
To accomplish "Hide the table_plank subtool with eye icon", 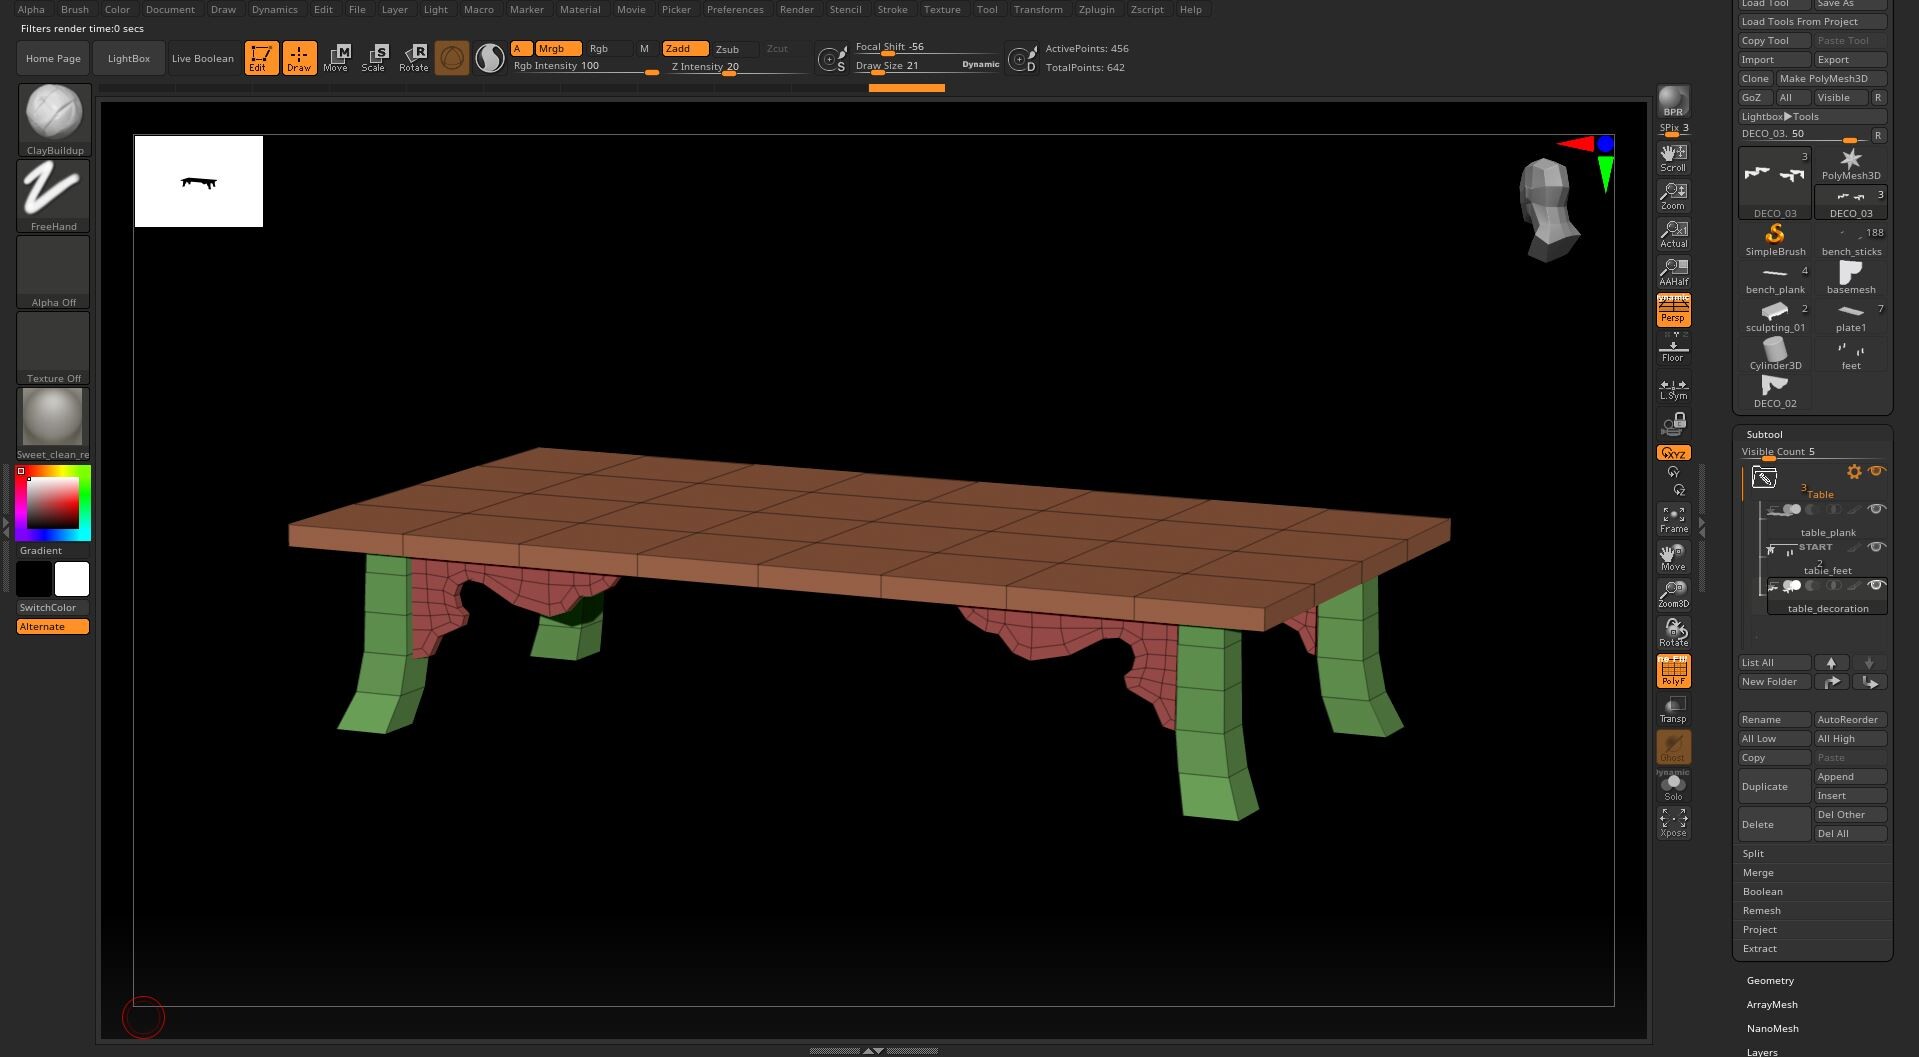I will click(1876, 509).
